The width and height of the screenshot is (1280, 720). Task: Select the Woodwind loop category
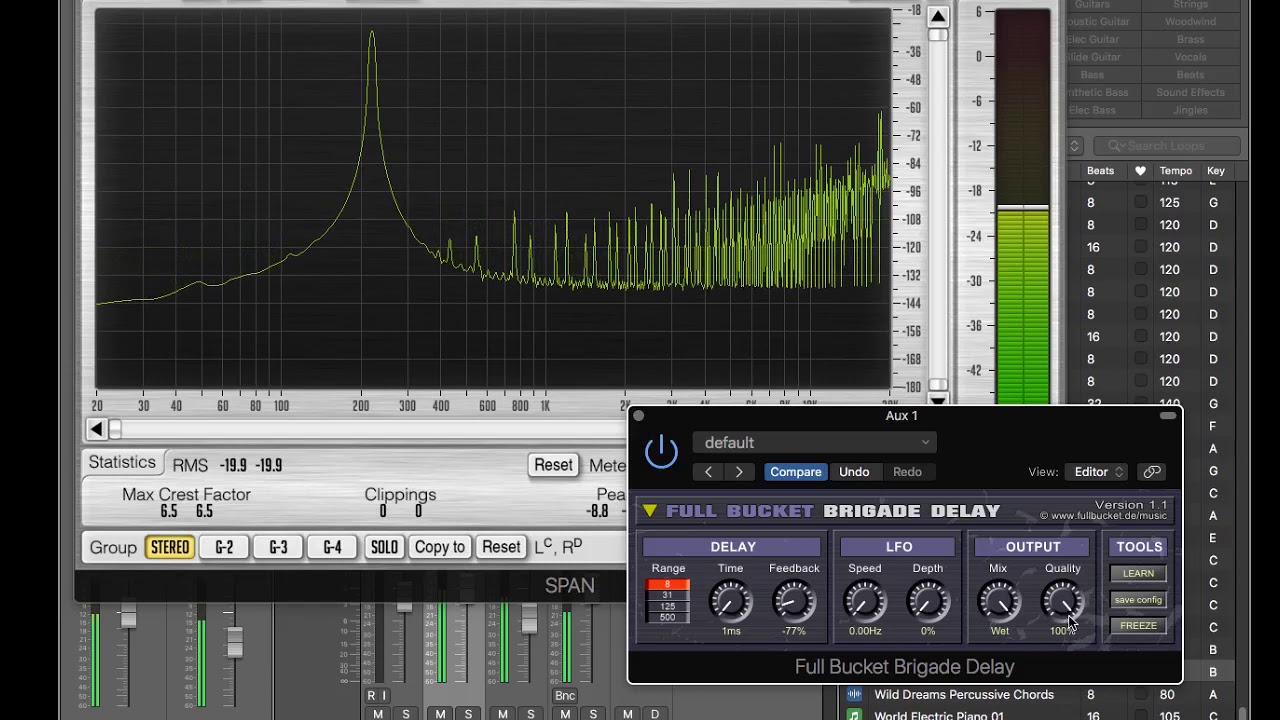tap(1190, 22)
